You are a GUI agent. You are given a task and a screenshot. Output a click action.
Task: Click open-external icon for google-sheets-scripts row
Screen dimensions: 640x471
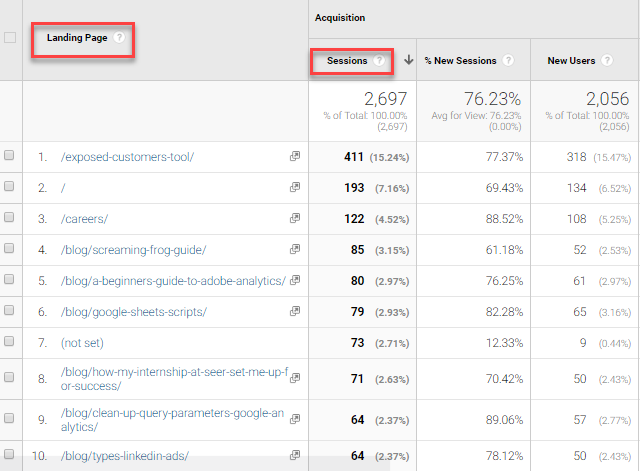[295, 312]
